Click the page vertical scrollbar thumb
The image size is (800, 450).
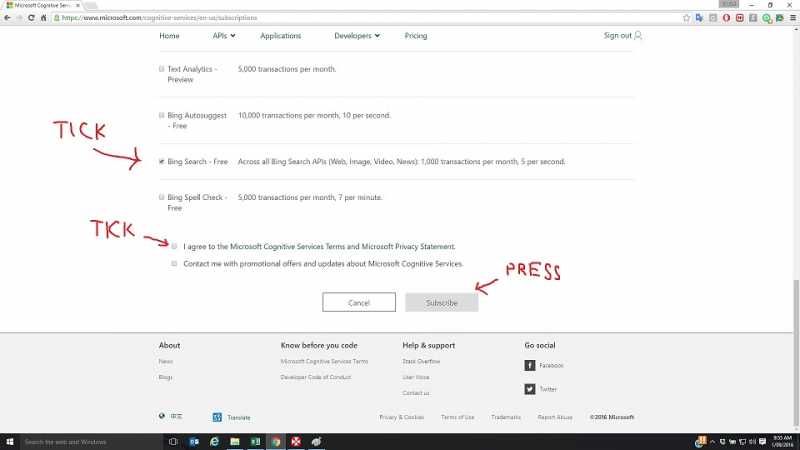pyautogui.click(x=796, y=352)
